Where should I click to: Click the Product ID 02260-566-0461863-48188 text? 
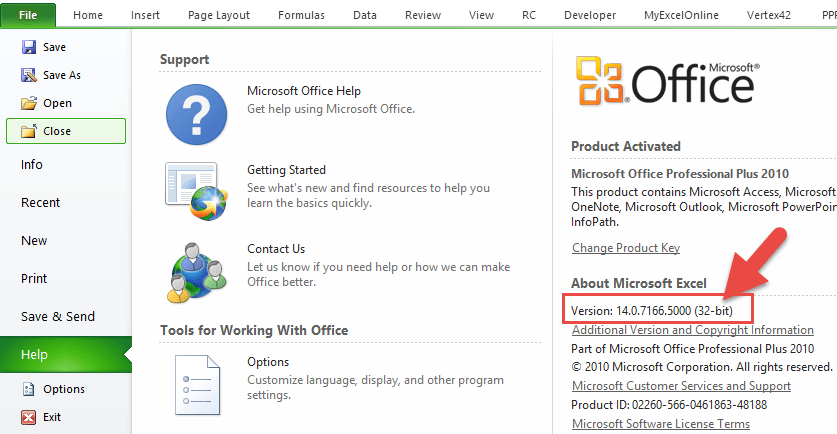pyautogui.click(x=669, y=405)
